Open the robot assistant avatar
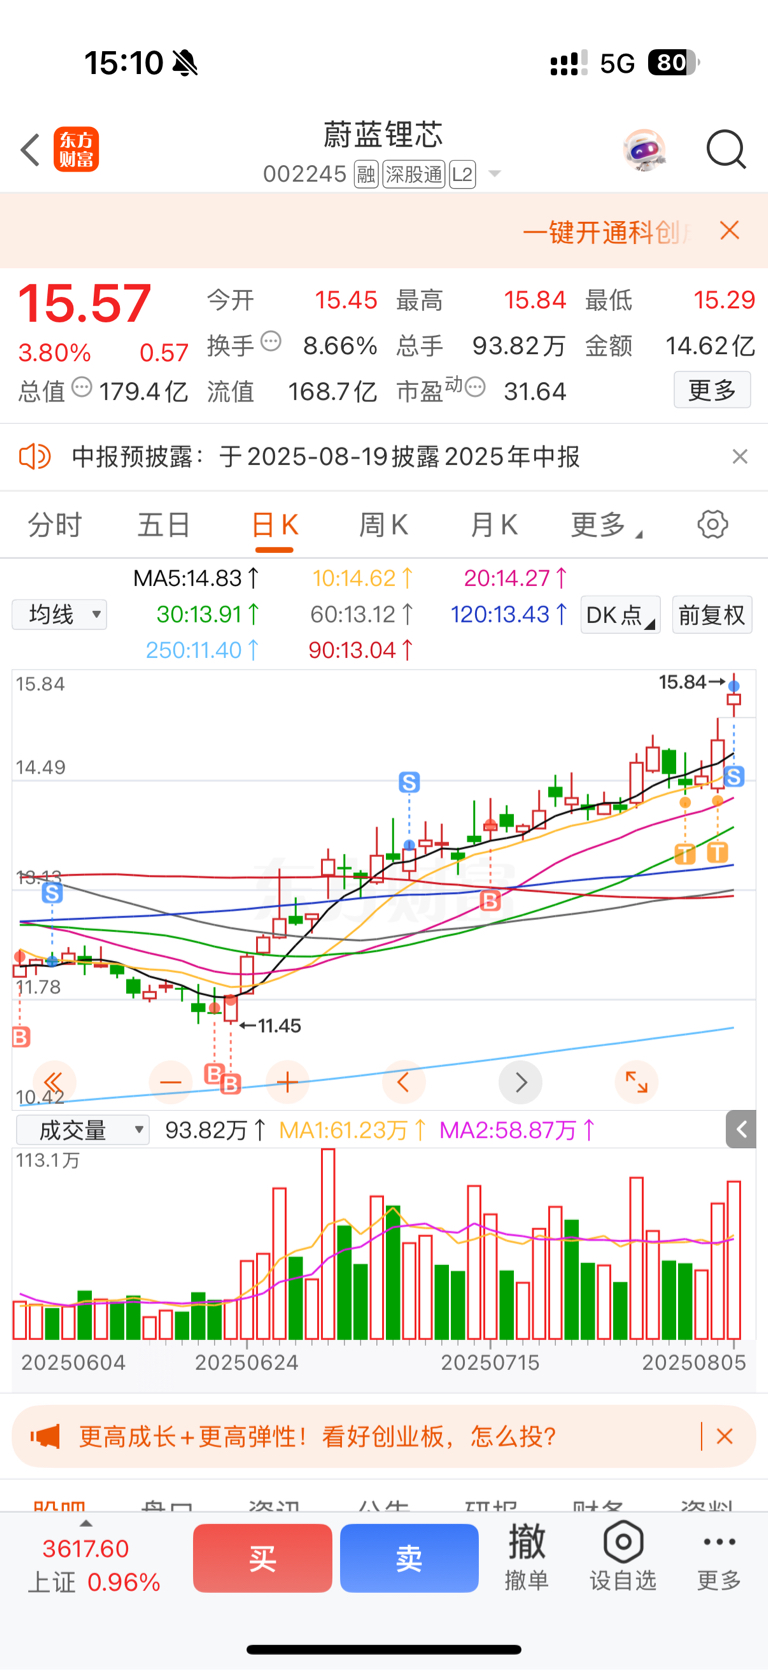This screenshot has width=768, height=1670. (643, 150)
